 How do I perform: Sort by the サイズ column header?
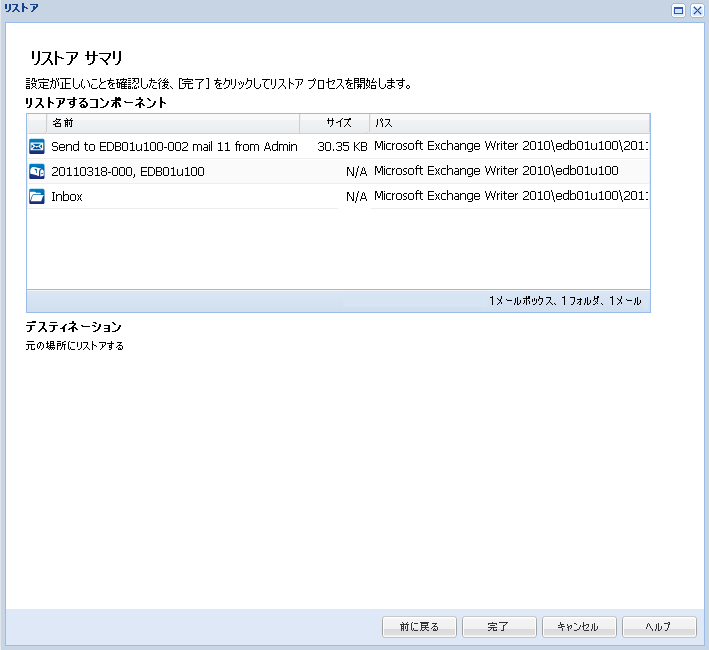(334, 123)
